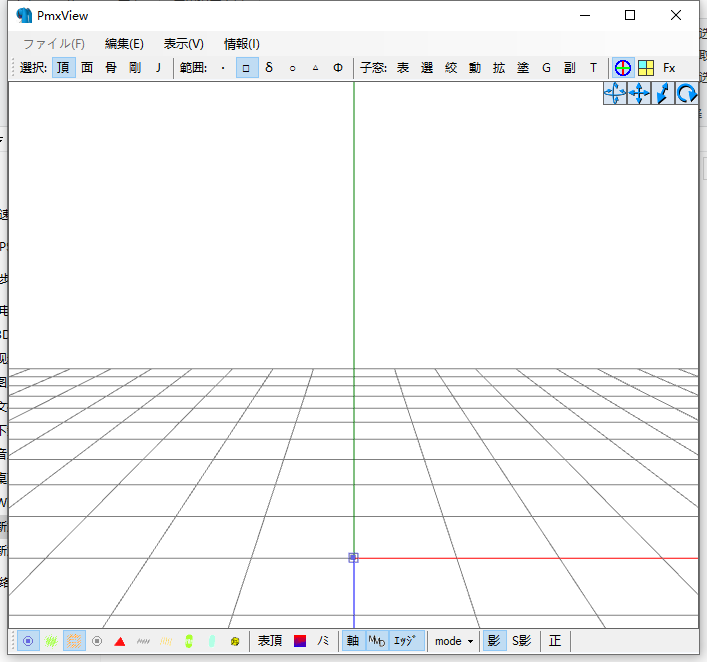Toggle yellow joint display icon
The width and height of the screenshot is (707, 662).
pyautogui.click(x=235, y=641)
